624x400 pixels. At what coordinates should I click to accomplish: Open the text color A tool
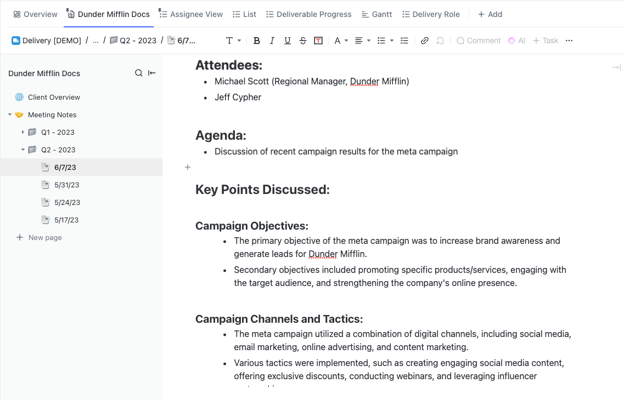pyautogui.click(x=337, y=41)
